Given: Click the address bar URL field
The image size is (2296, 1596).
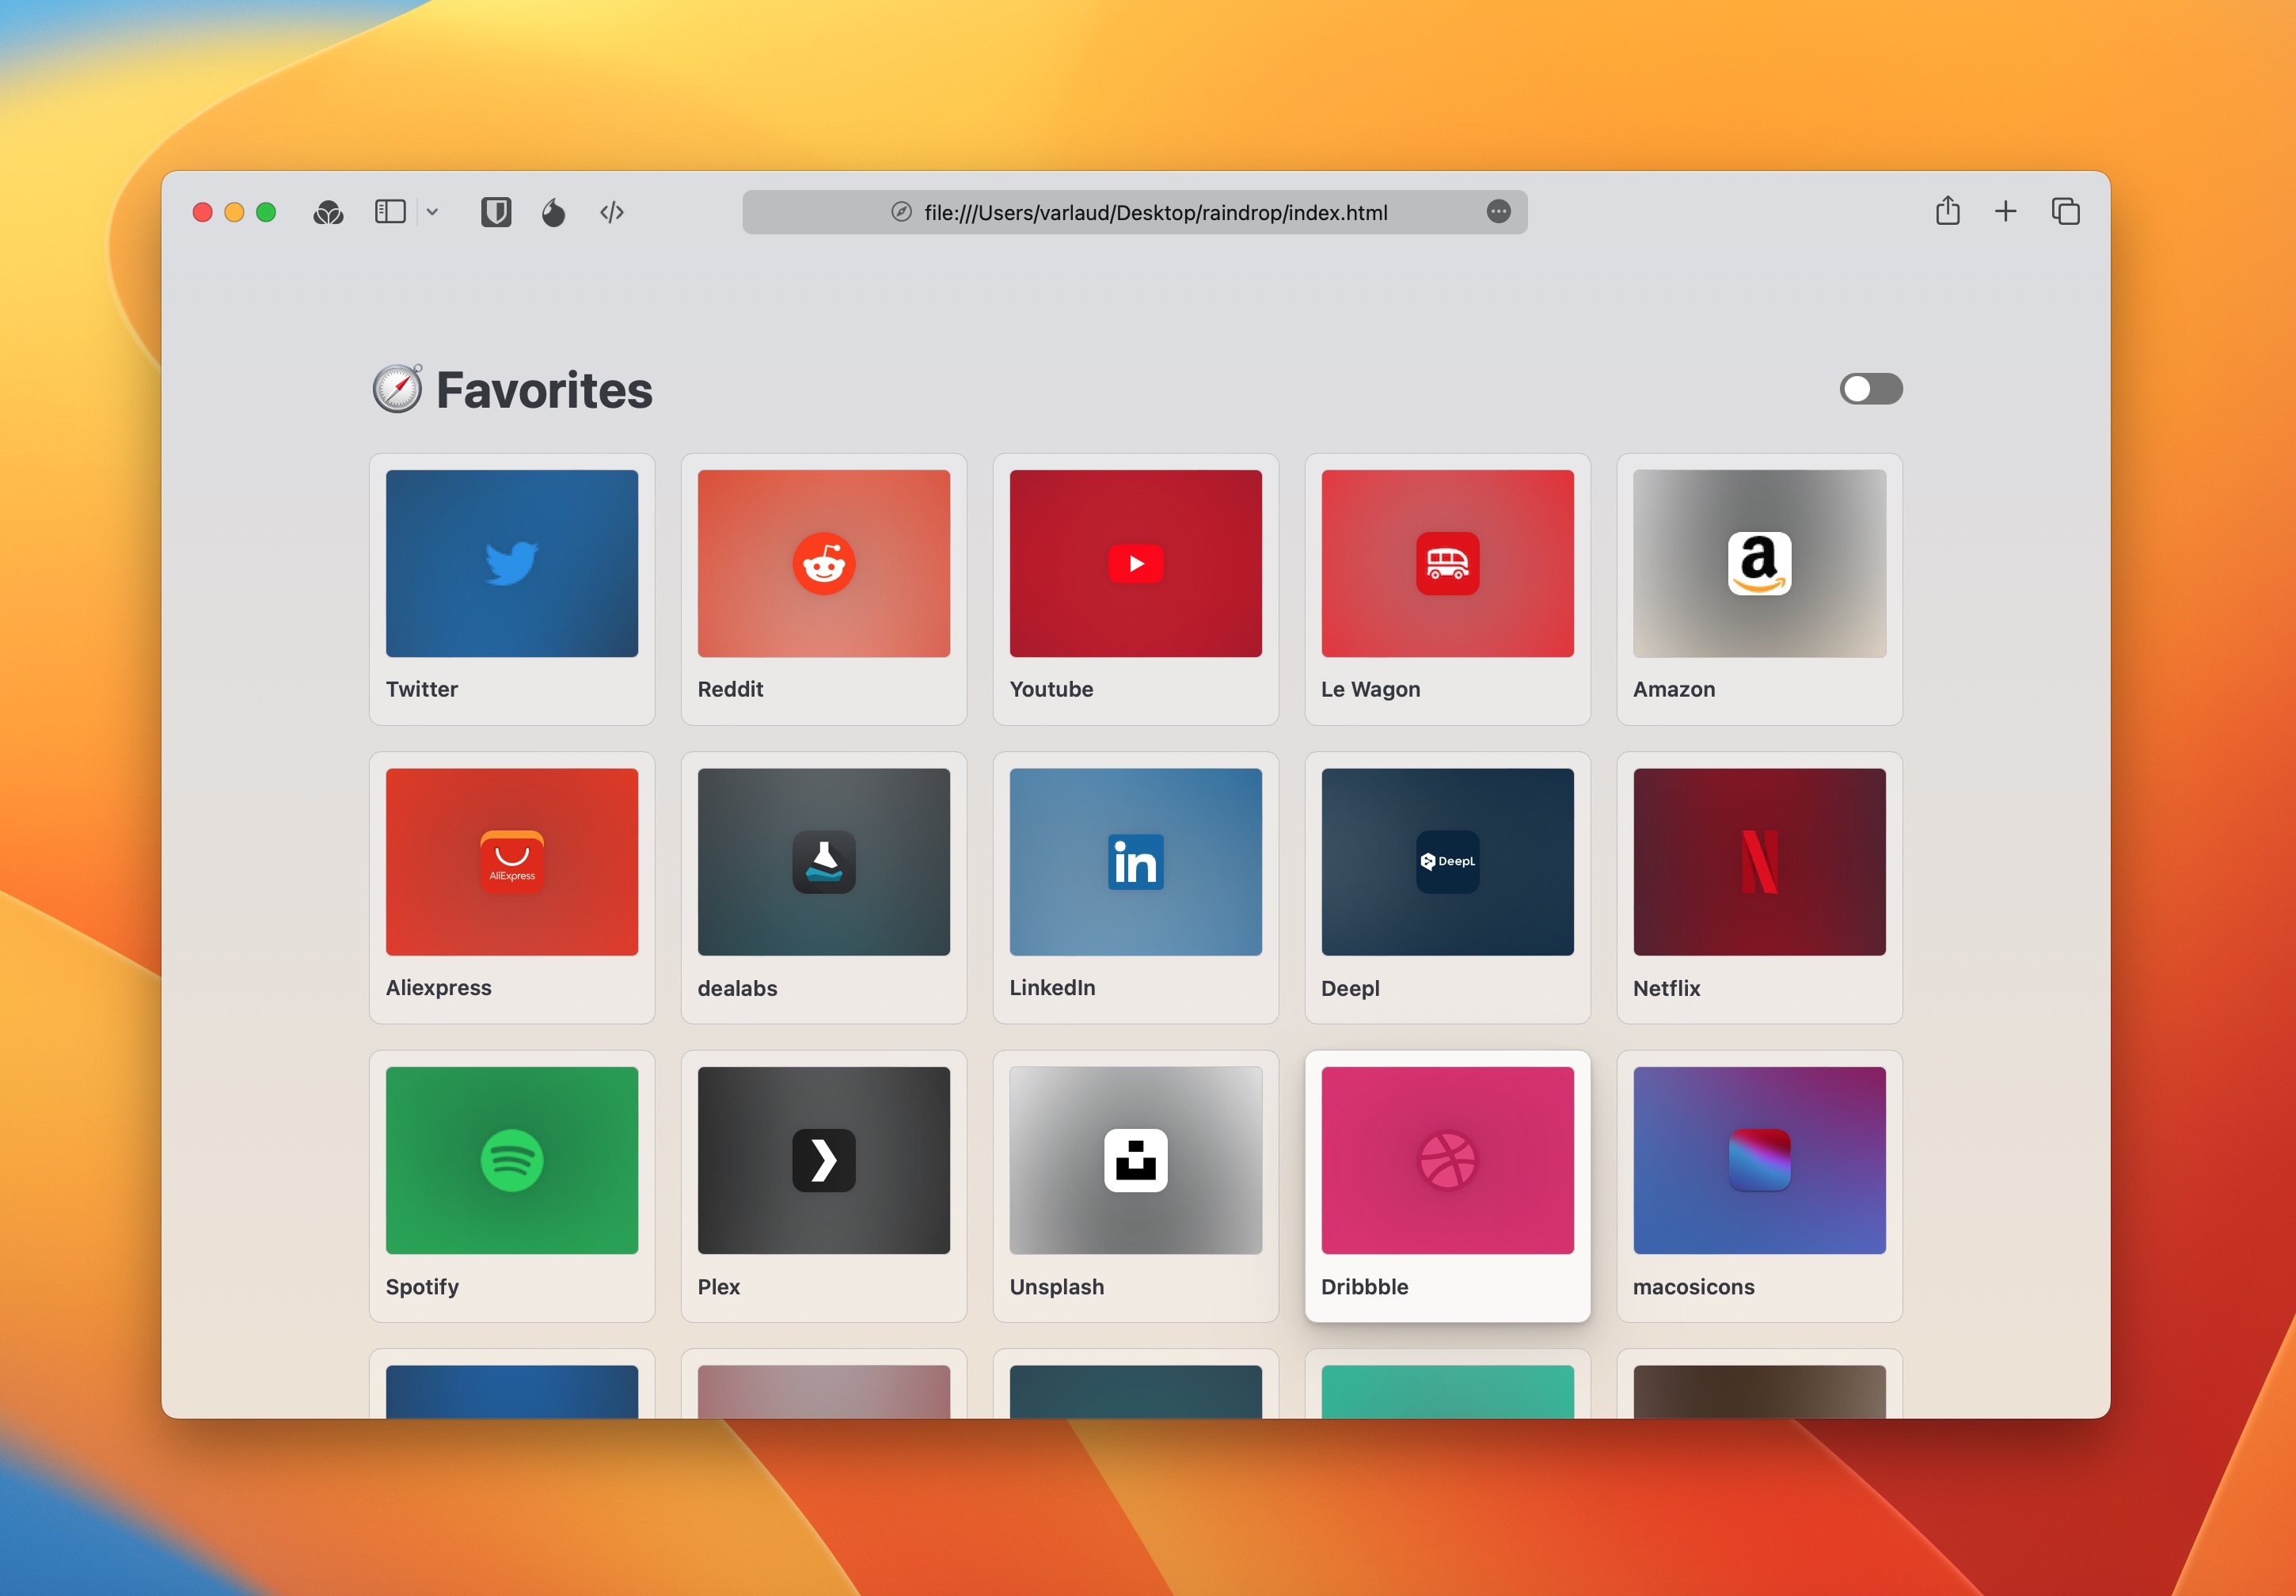Looking at the screenshot, I should 1134,212.
